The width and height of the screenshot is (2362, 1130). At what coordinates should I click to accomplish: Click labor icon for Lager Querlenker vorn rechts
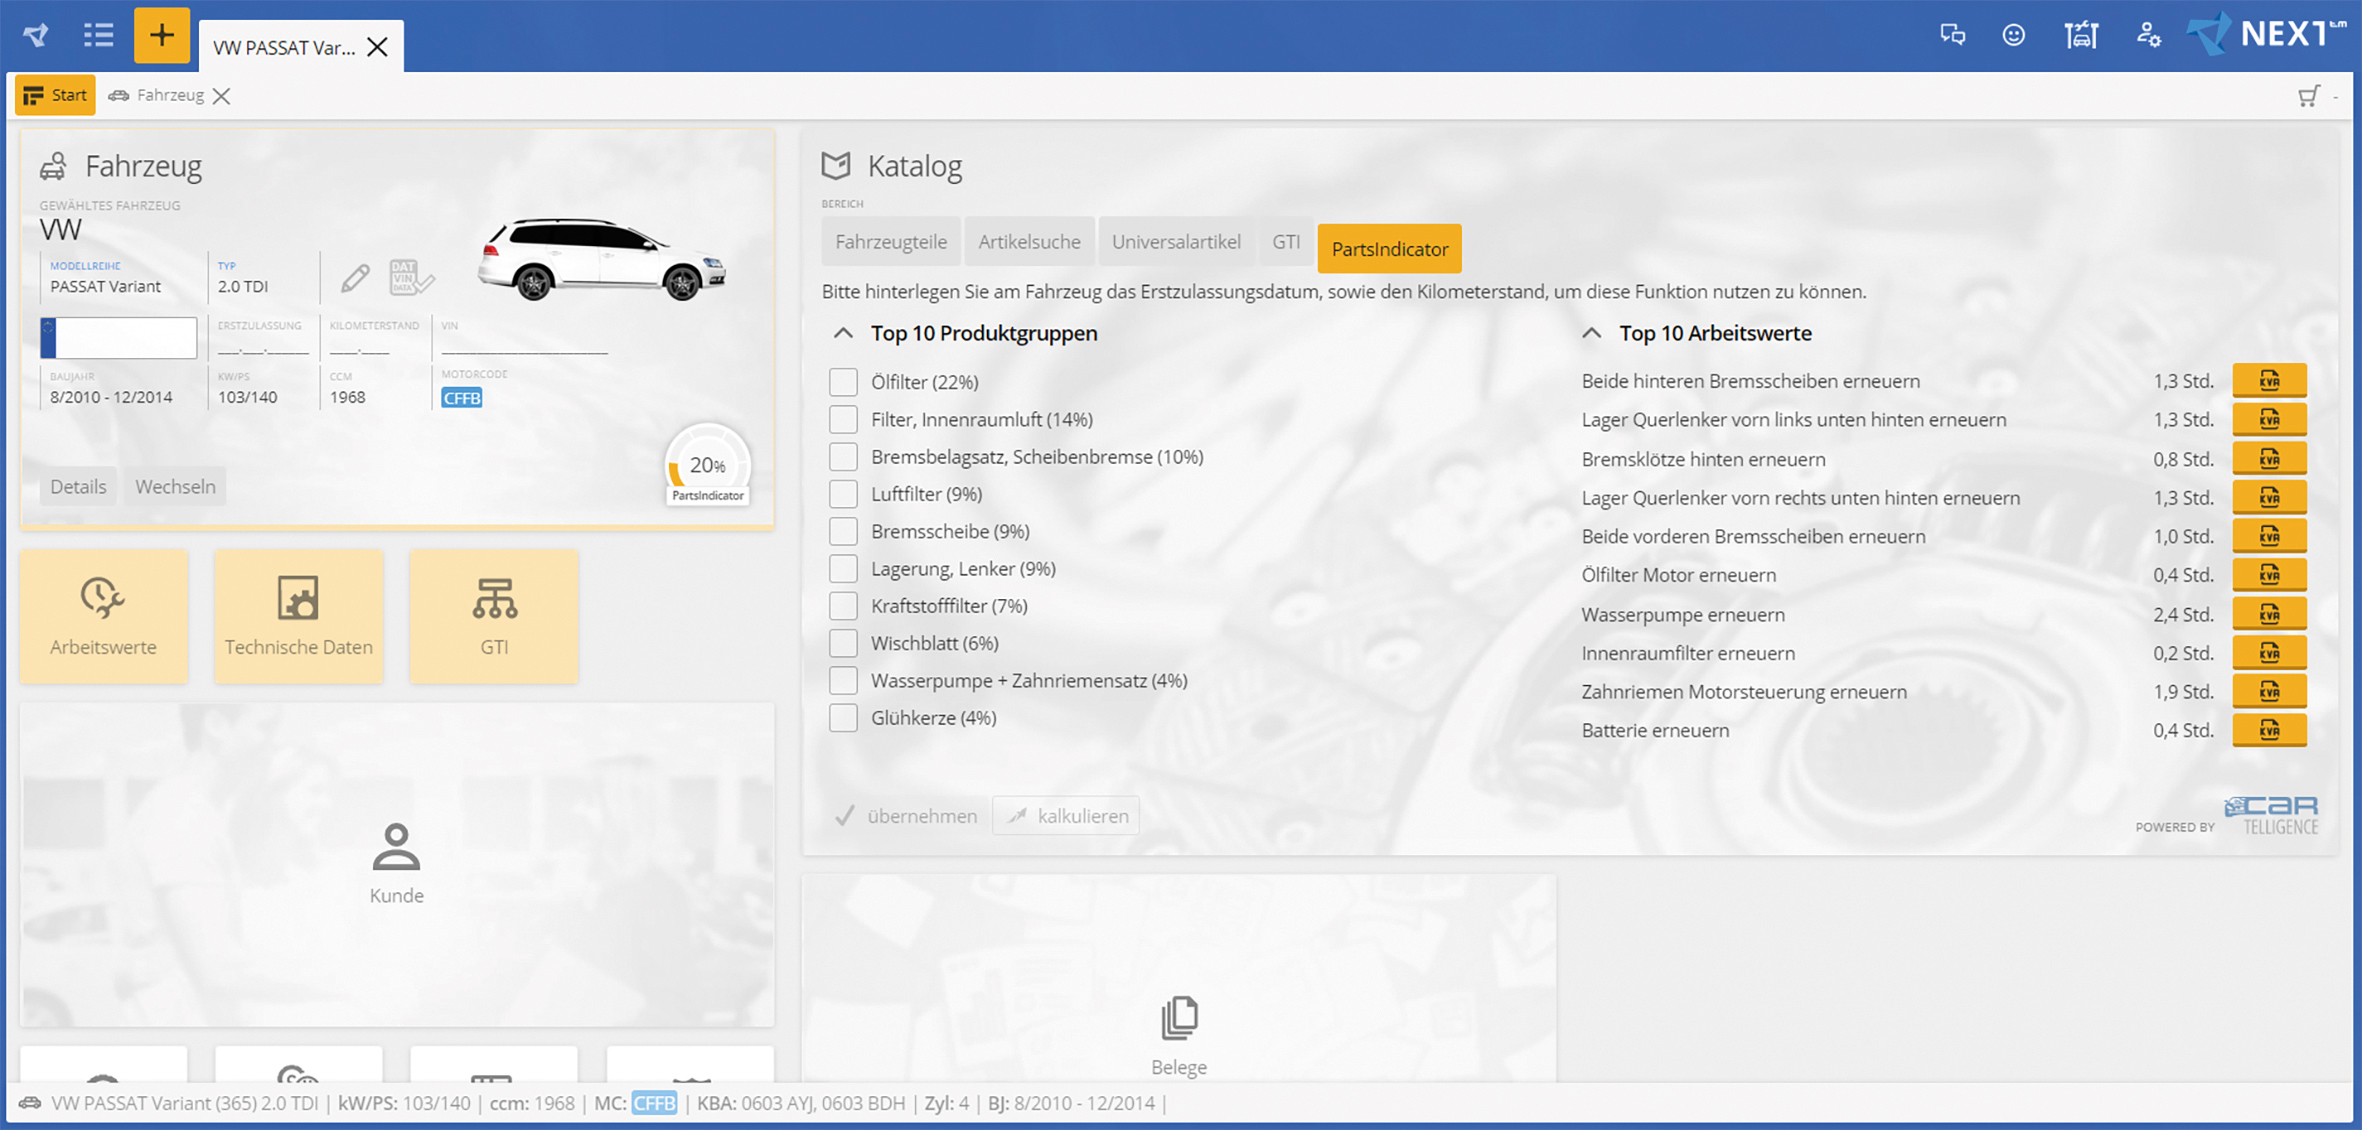[2269, 498]
